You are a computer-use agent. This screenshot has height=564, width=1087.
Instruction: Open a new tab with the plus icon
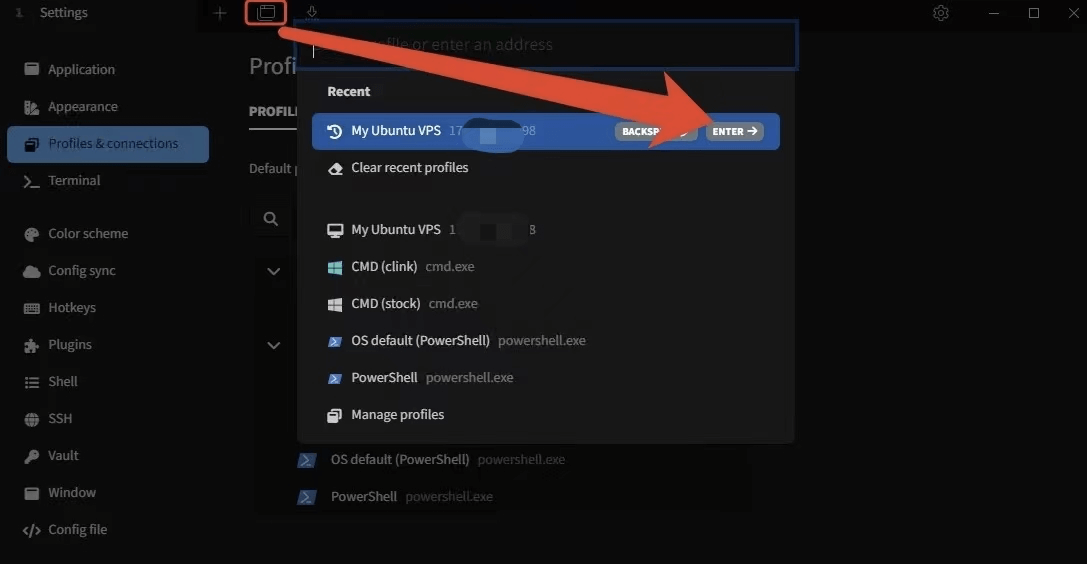220,13
